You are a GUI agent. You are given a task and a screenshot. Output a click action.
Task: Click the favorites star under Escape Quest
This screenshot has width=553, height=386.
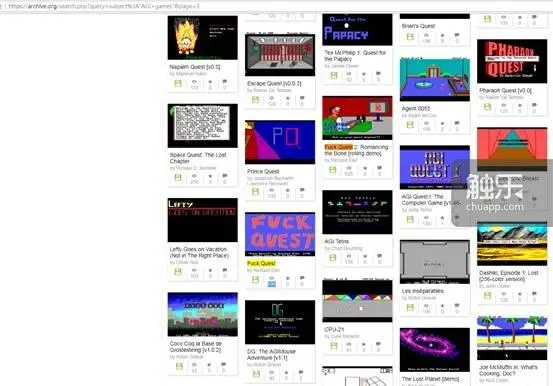[x=288, y=98]
